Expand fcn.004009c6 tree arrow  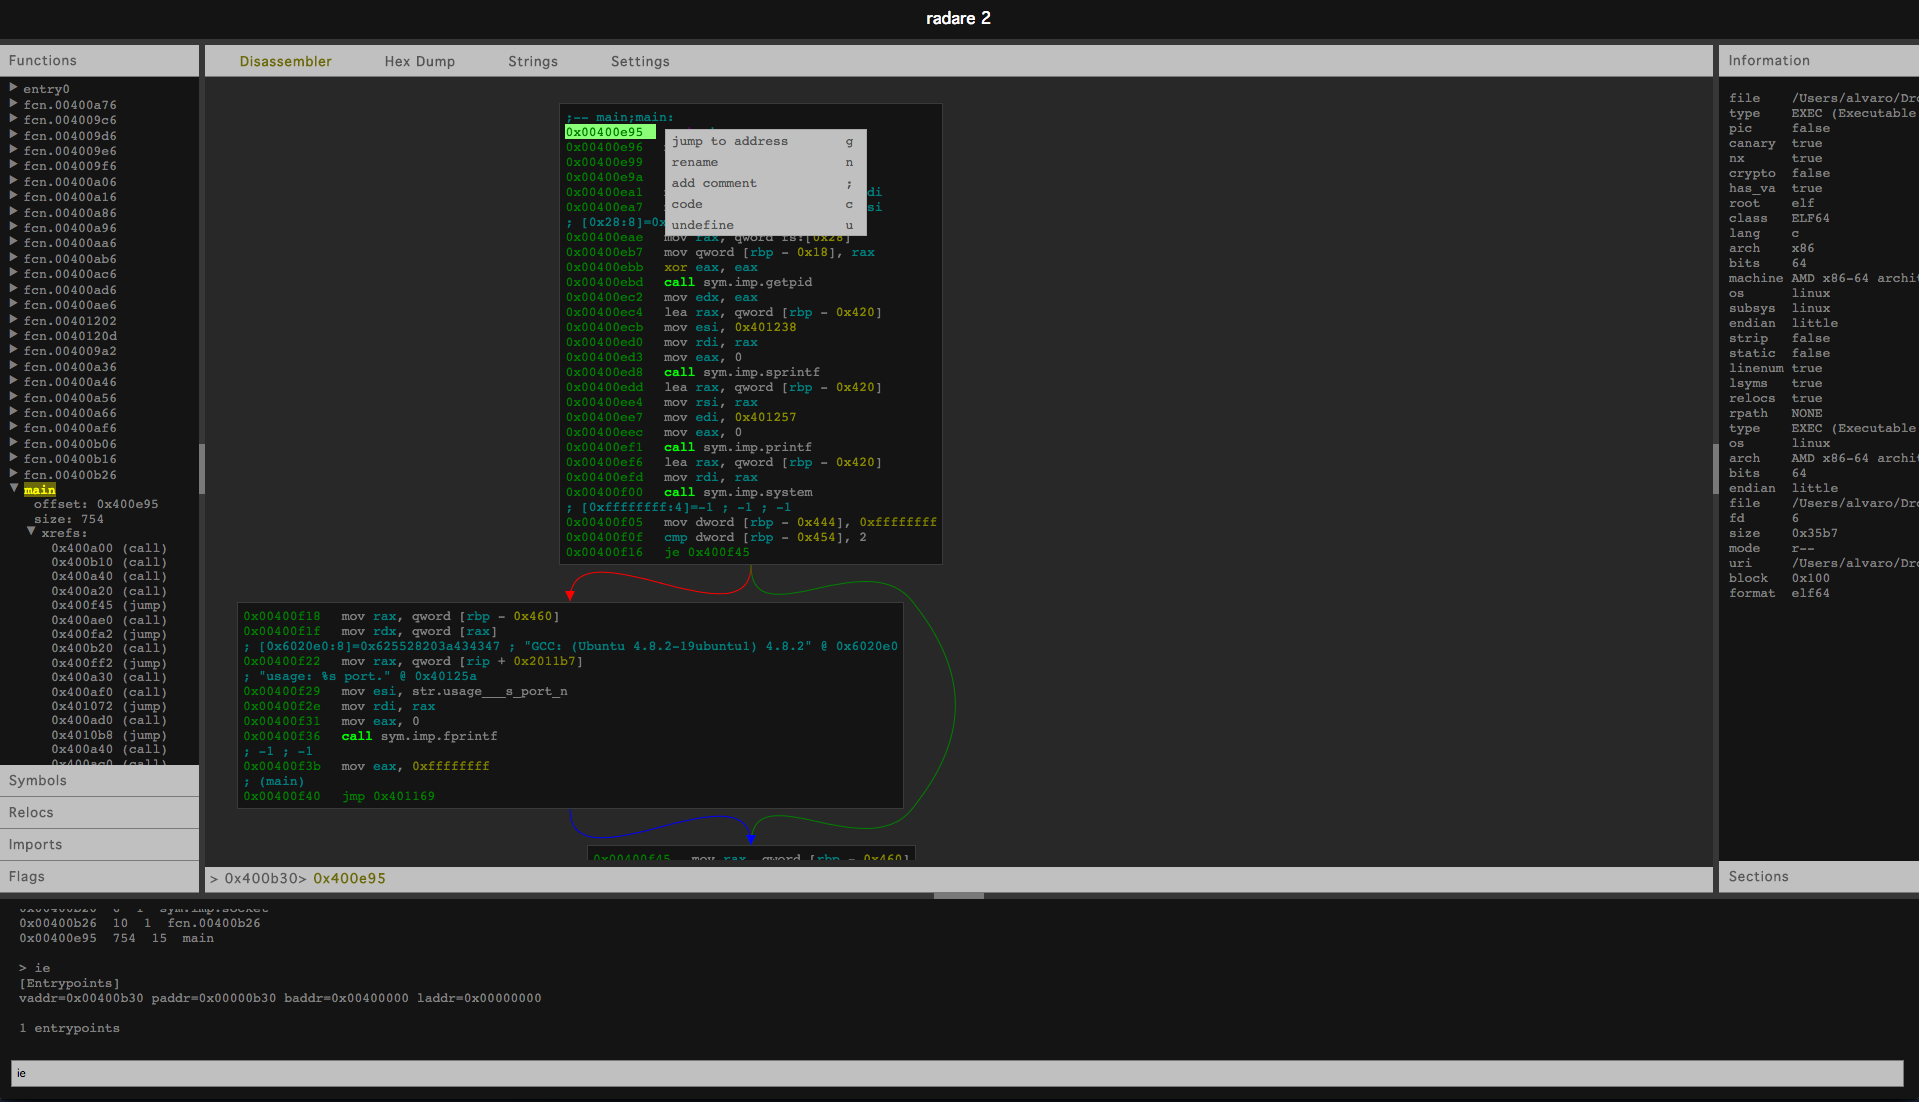click(x=13, y=119)
